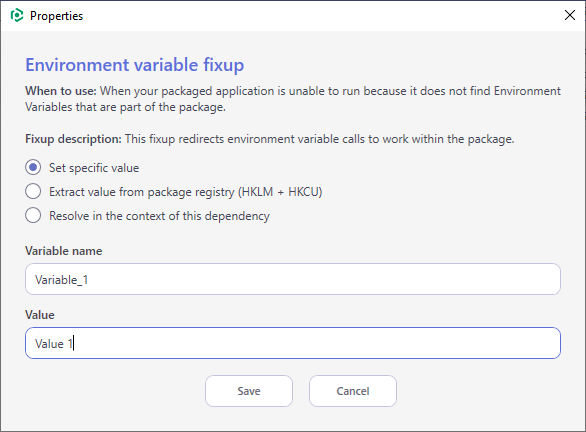Save the environment variable fixup

pyautogui.click(x=249, y=391)
